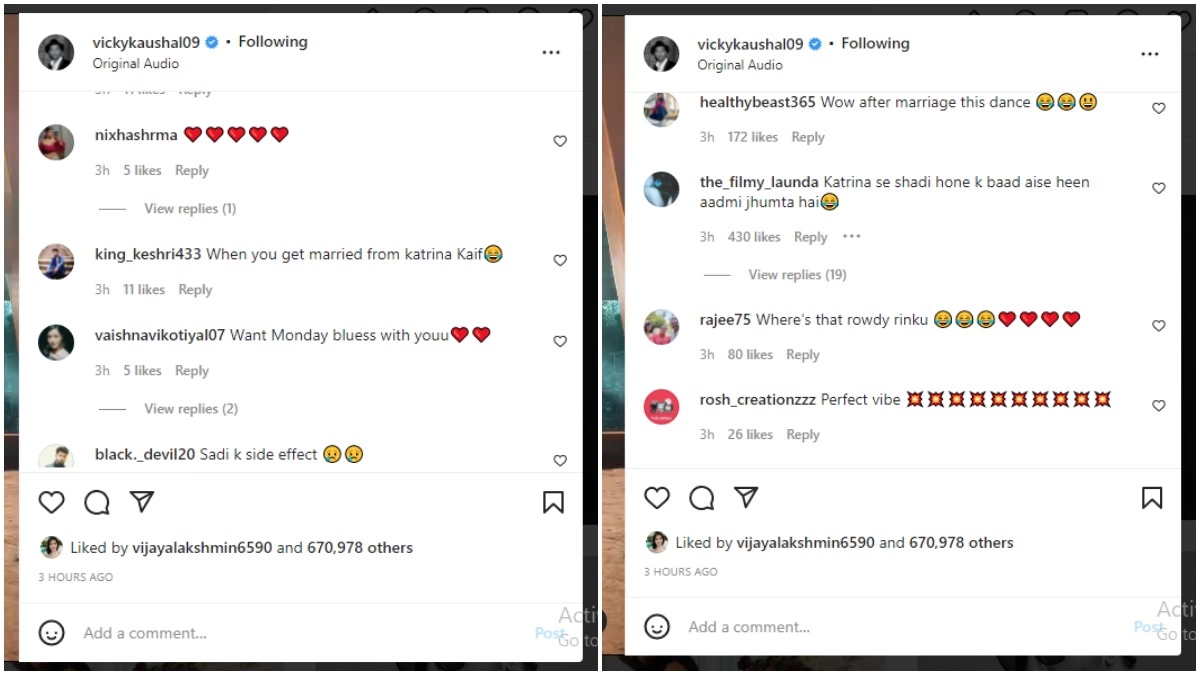Like the post in the left panel
The width and height of the screenshot is (1200, 675).
point(51,502)
